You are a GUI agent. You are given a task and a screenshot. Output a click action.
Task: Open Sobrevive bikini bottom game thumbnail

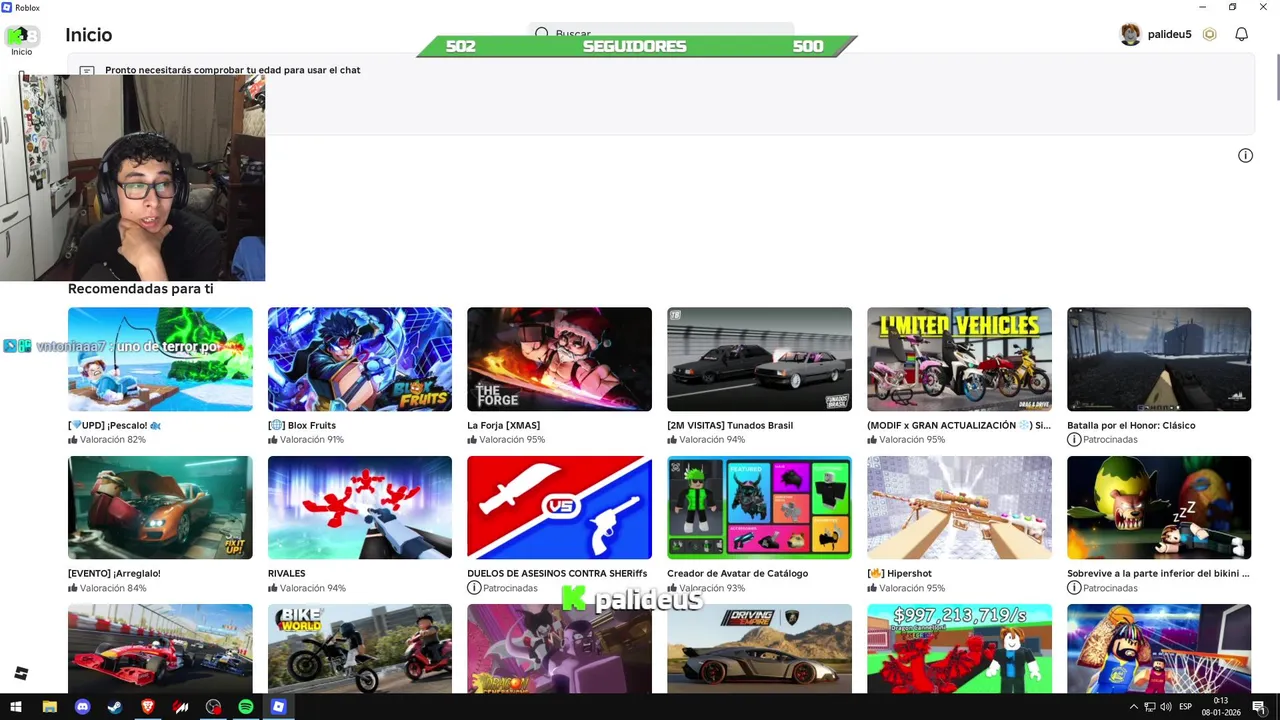(x=1159, y=508)
